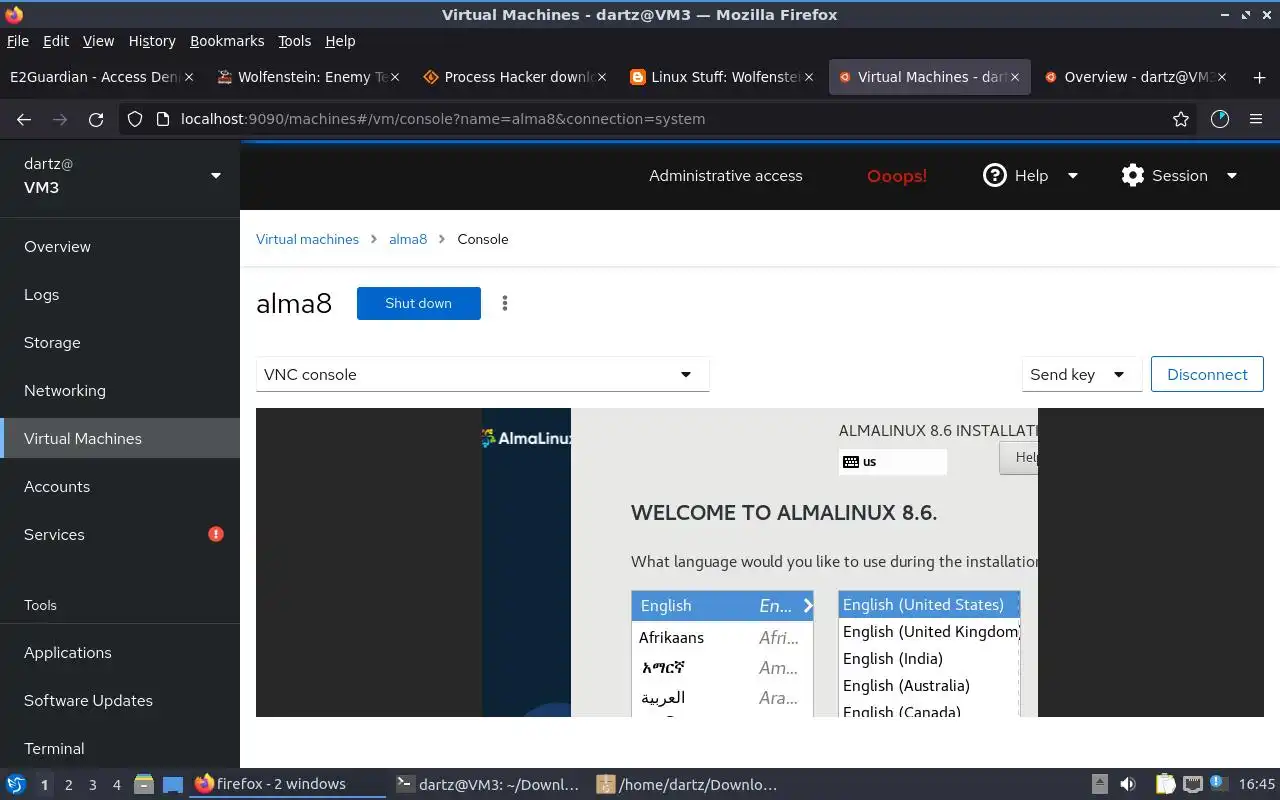Image resolution: width=1280 pixels, height=800 pixels.
Task: Click the alma8 breadcrumb link
Action: [408, 239]
